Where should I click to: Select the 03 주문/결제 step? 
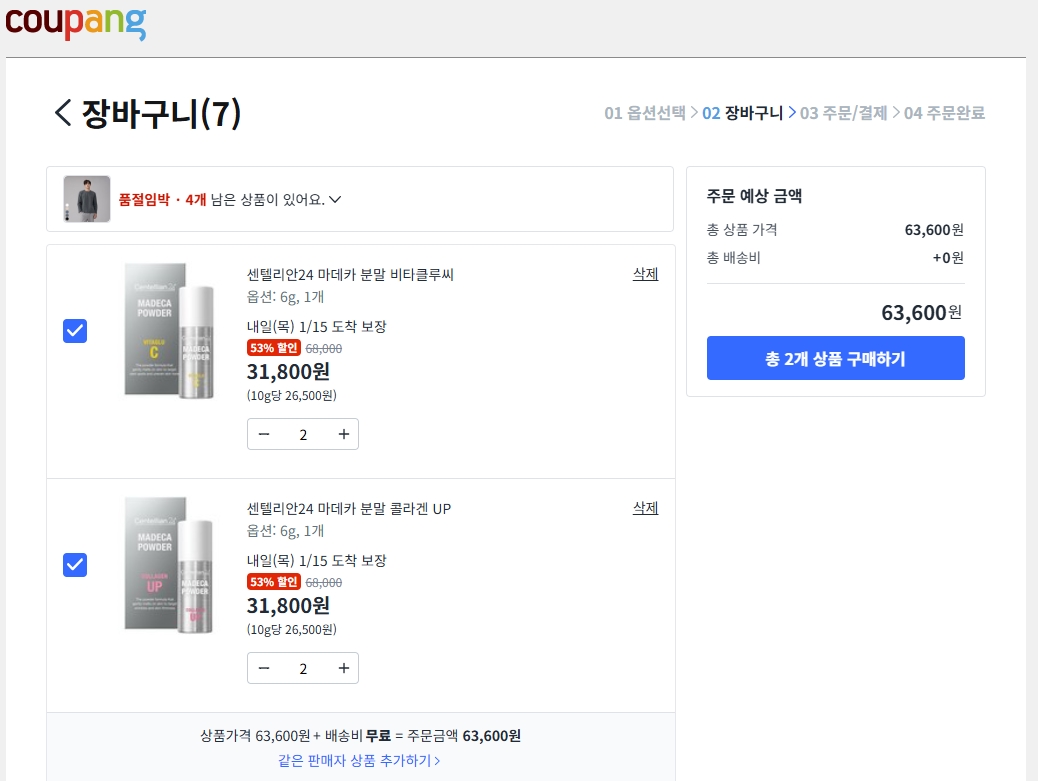coord(843,113)
